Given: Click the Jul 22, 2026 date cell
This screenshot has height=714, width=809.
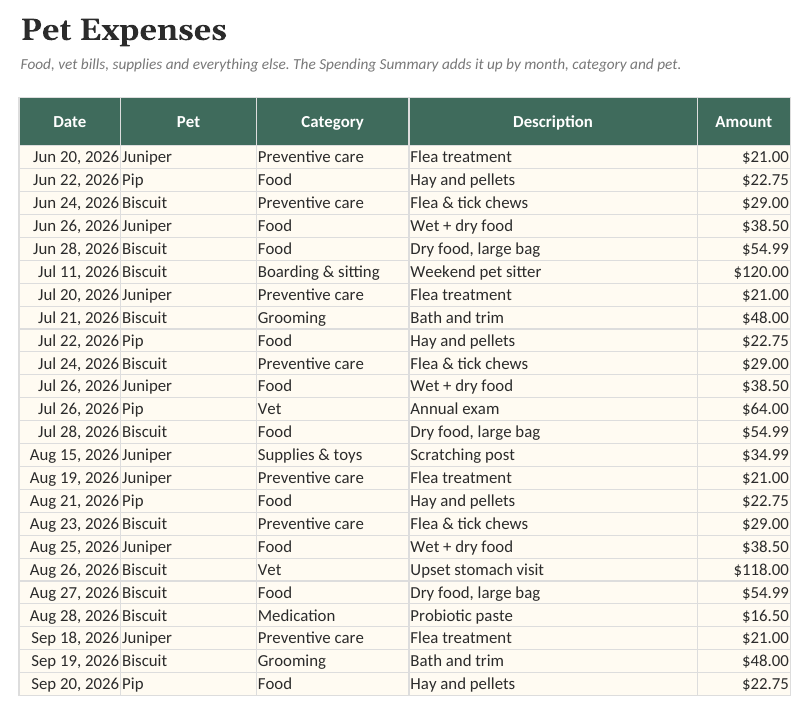Looking at the screenshot, I should pyautogui.click(x=70, y=341).
